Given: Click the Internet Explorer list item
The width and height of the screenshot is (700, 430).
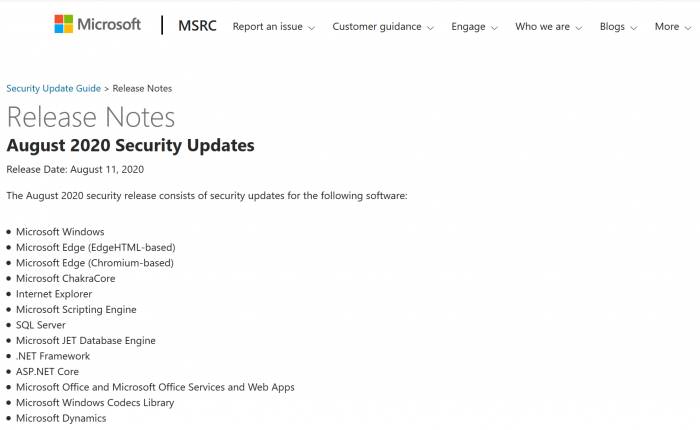Looking at the screenshot, I should (54, 294).
